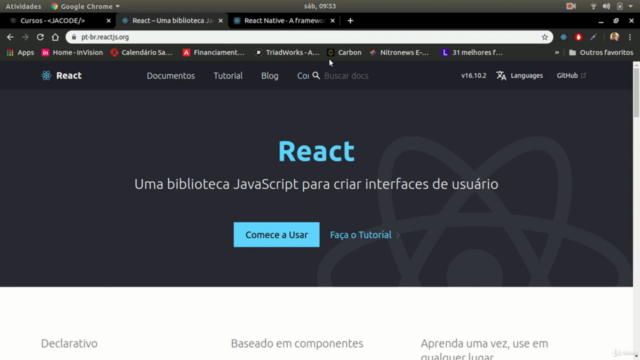The height and width of the screenshot is (360, 640).
Task: Click the search magnifier icon
Action: 316,76
